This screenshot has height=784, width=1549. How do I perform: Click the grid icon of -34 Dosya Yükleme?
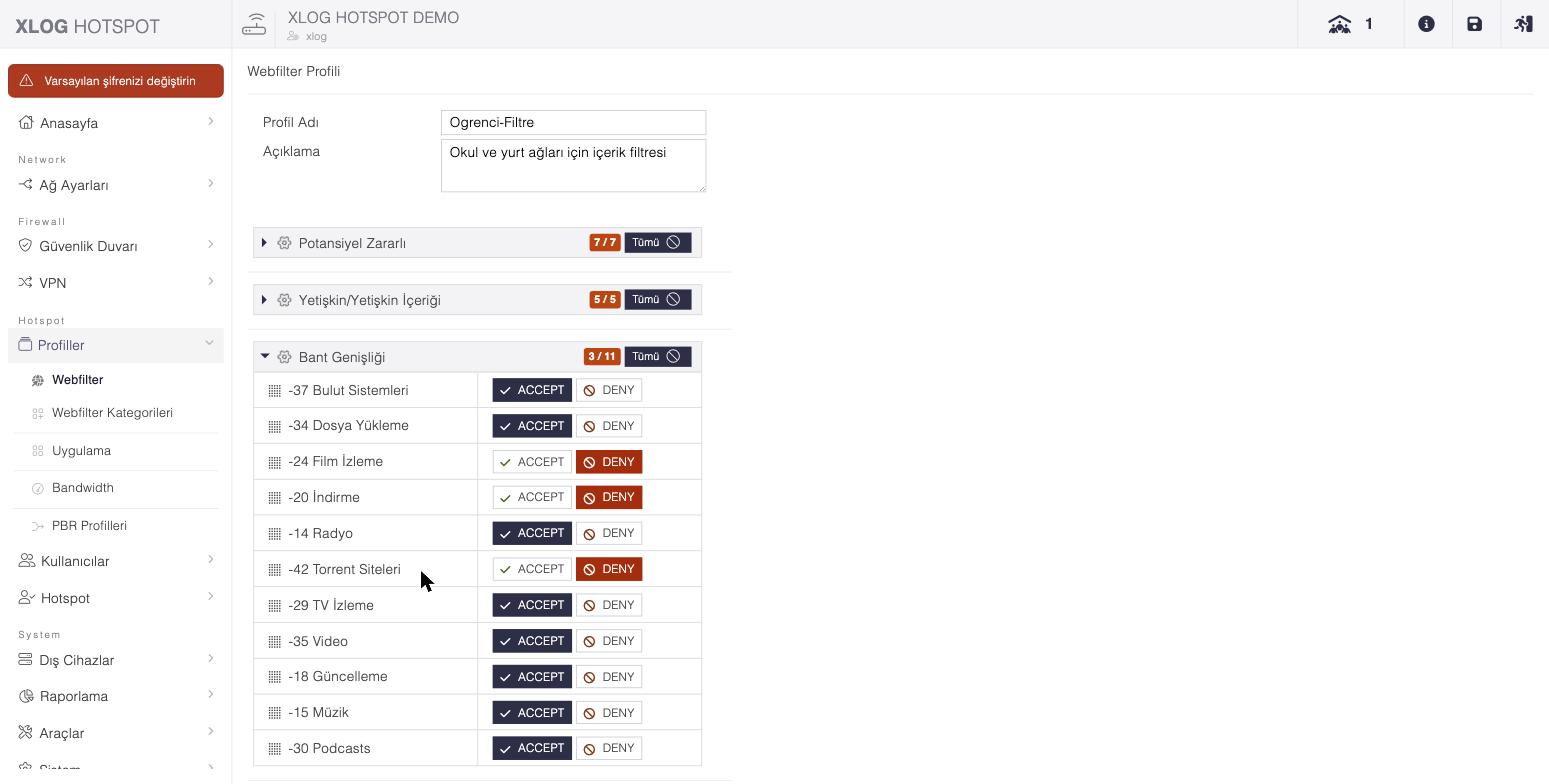click(274, 426)
